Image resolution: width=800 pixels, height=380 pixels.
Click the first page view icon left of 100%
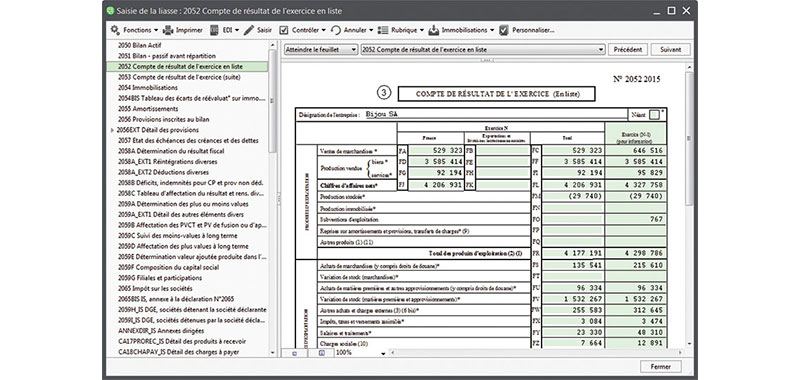(x=295, y=353)
